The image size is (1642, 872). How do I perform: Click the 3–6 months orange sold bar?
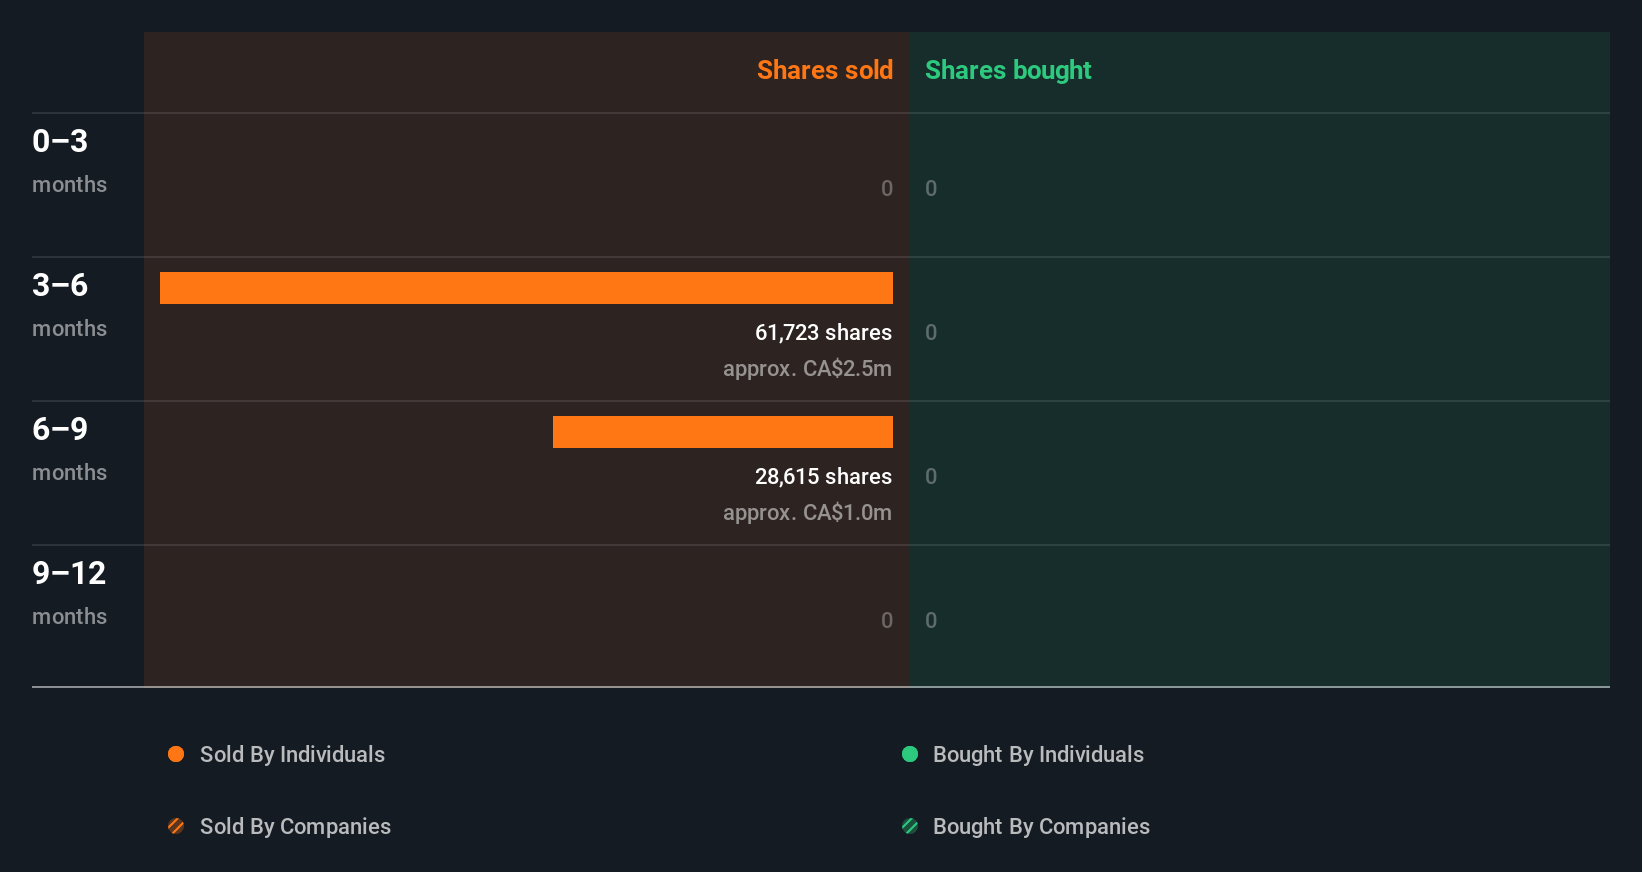coord(526,288)
